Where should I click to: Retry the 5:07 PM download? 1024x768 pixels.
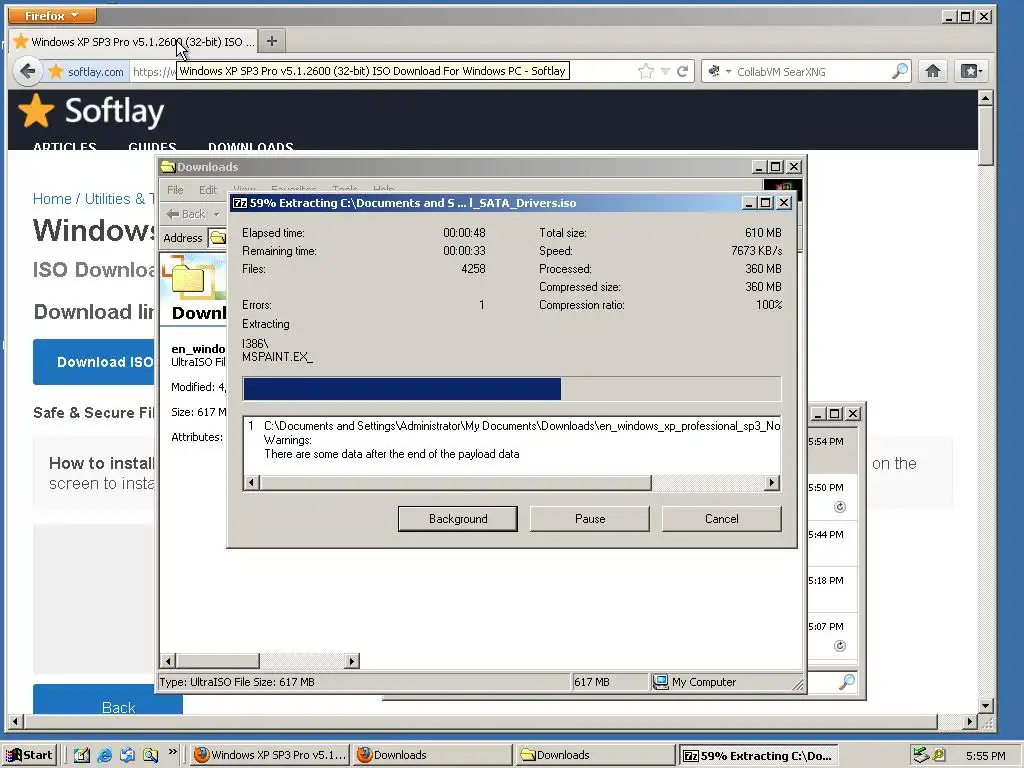coord(840,646)
